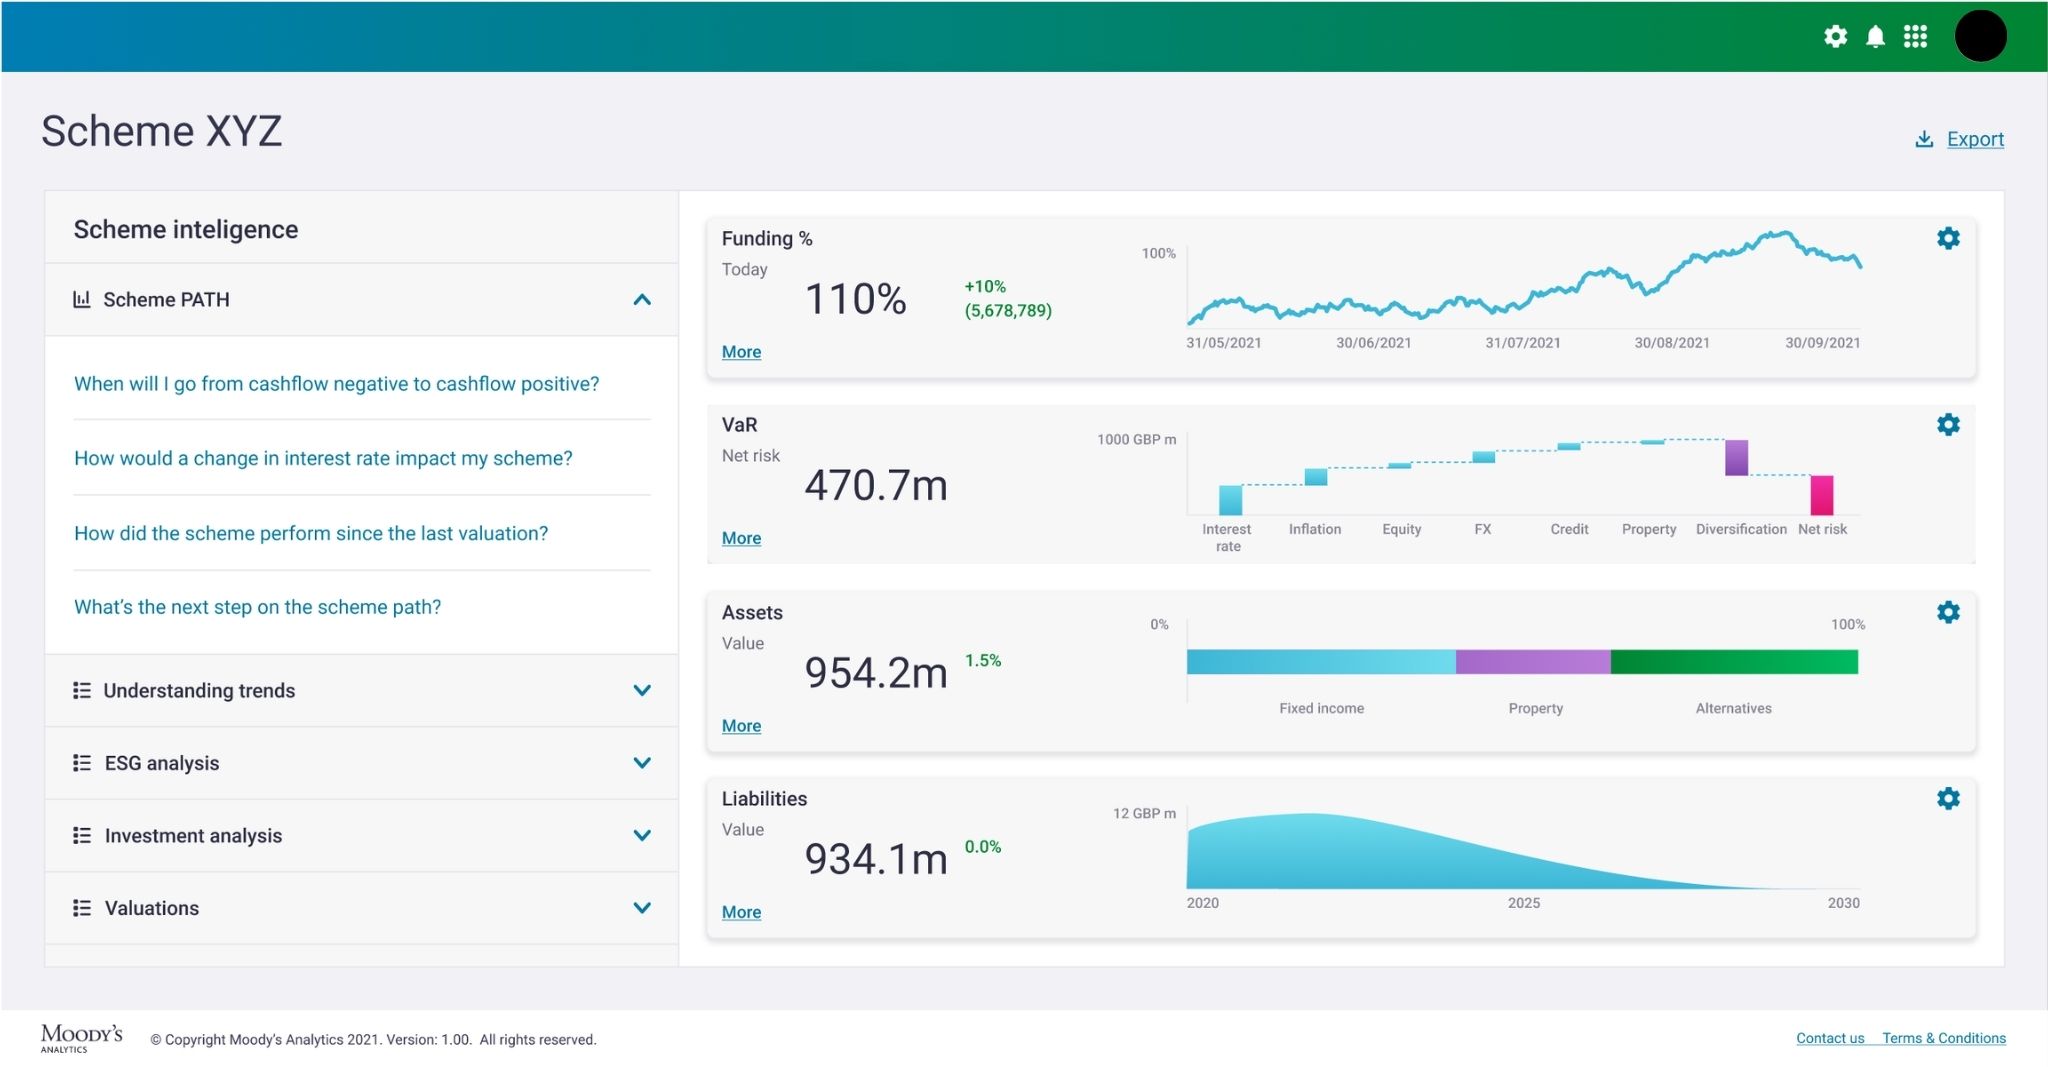Open the apps grid launcher icon
The width and height of the screenshot is (2048, 1067).
coord(1915,37)
